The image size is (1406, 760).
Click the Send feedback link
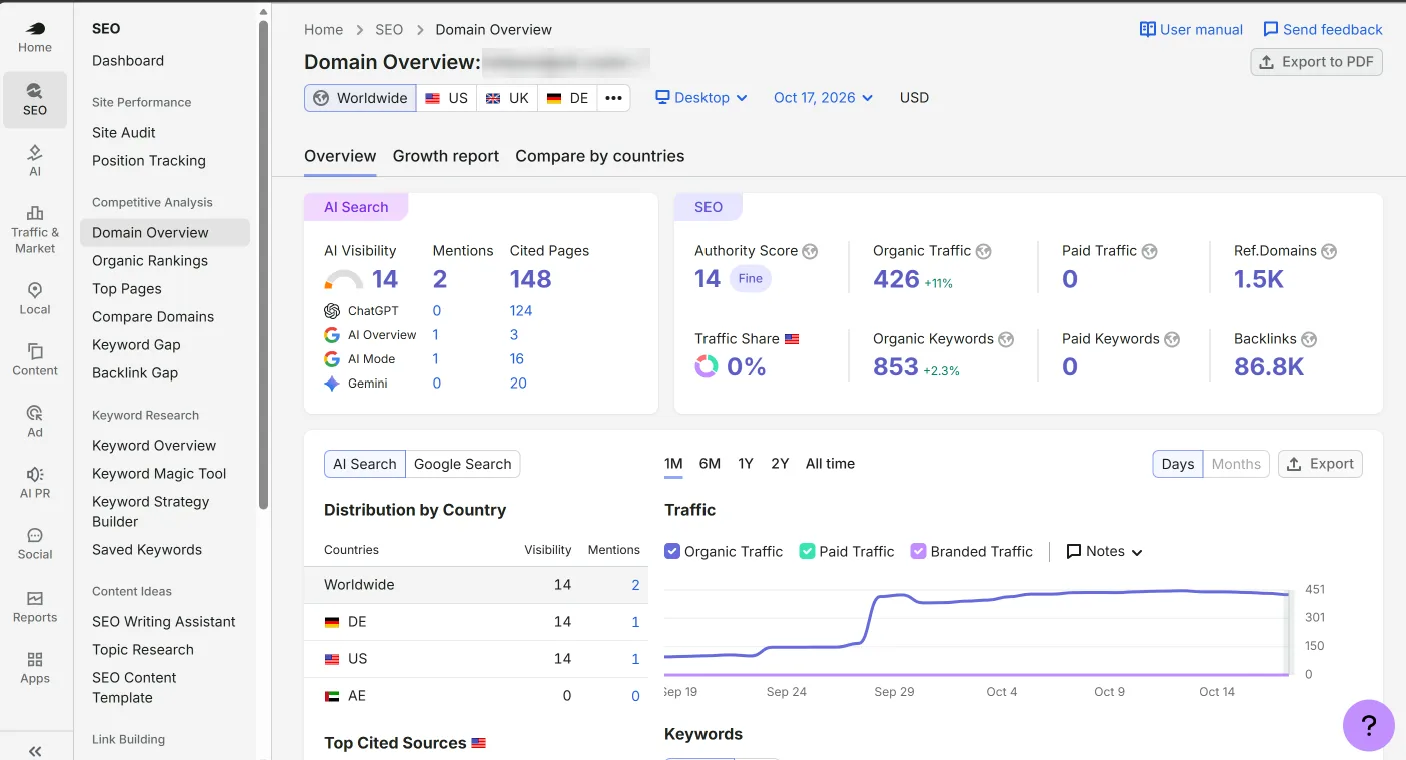coord(1323,30)
